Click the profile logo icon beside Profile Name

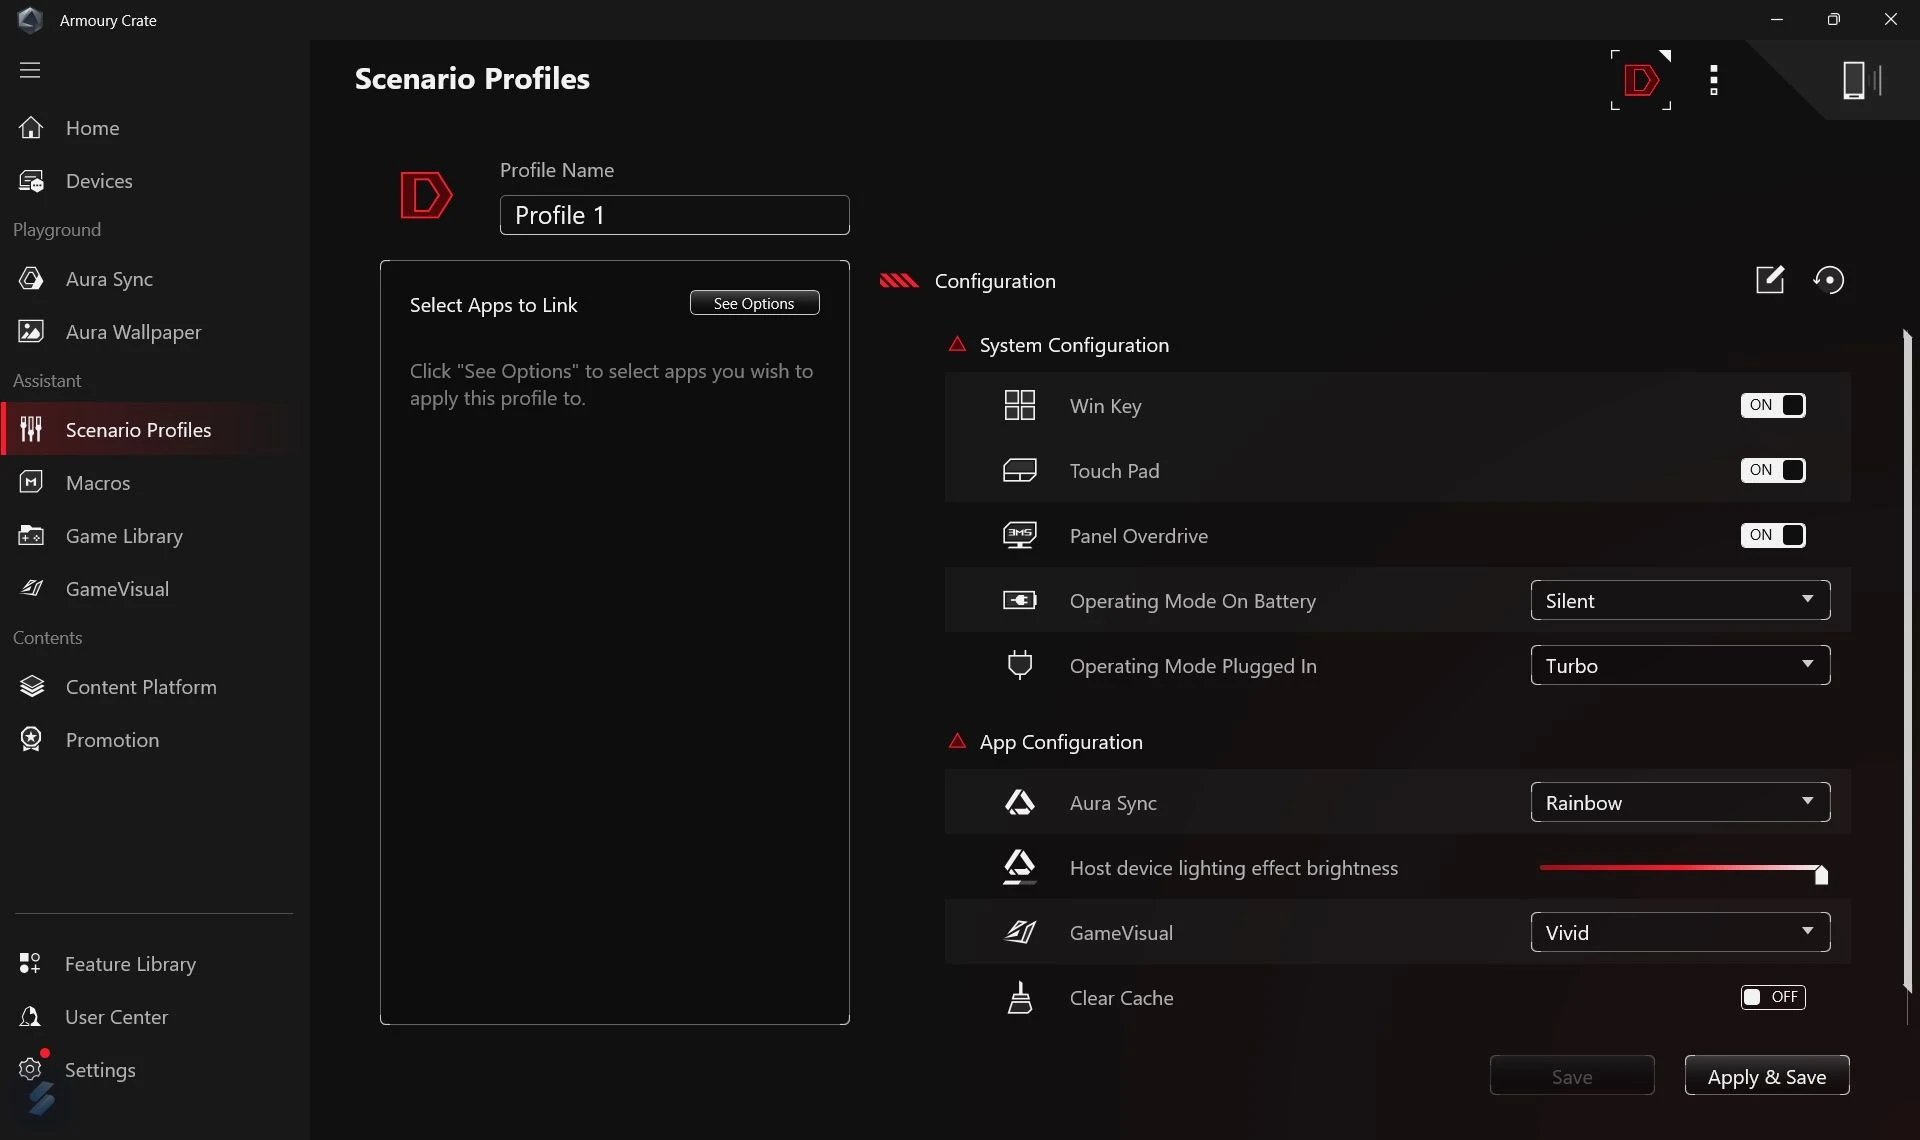click(426, 195)
